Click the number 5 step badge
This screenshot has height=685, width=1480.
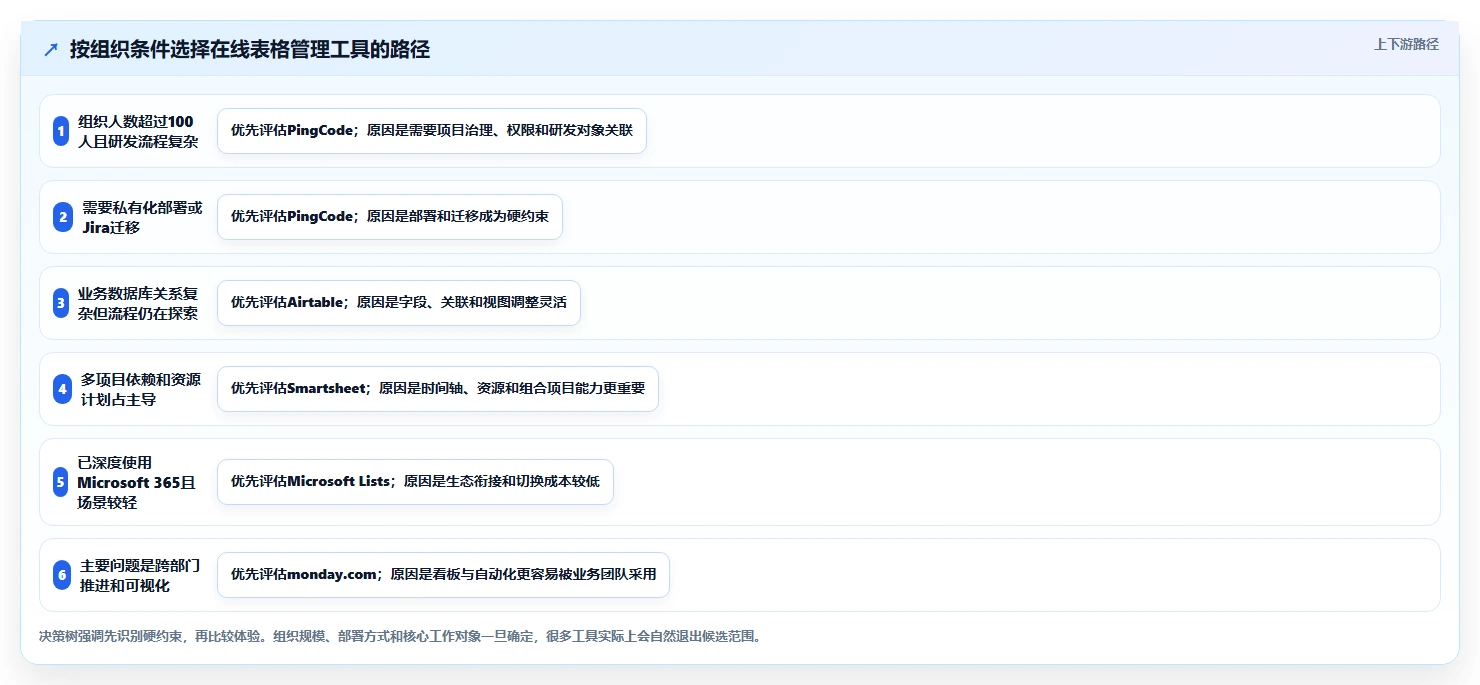(x=61, y=482)
